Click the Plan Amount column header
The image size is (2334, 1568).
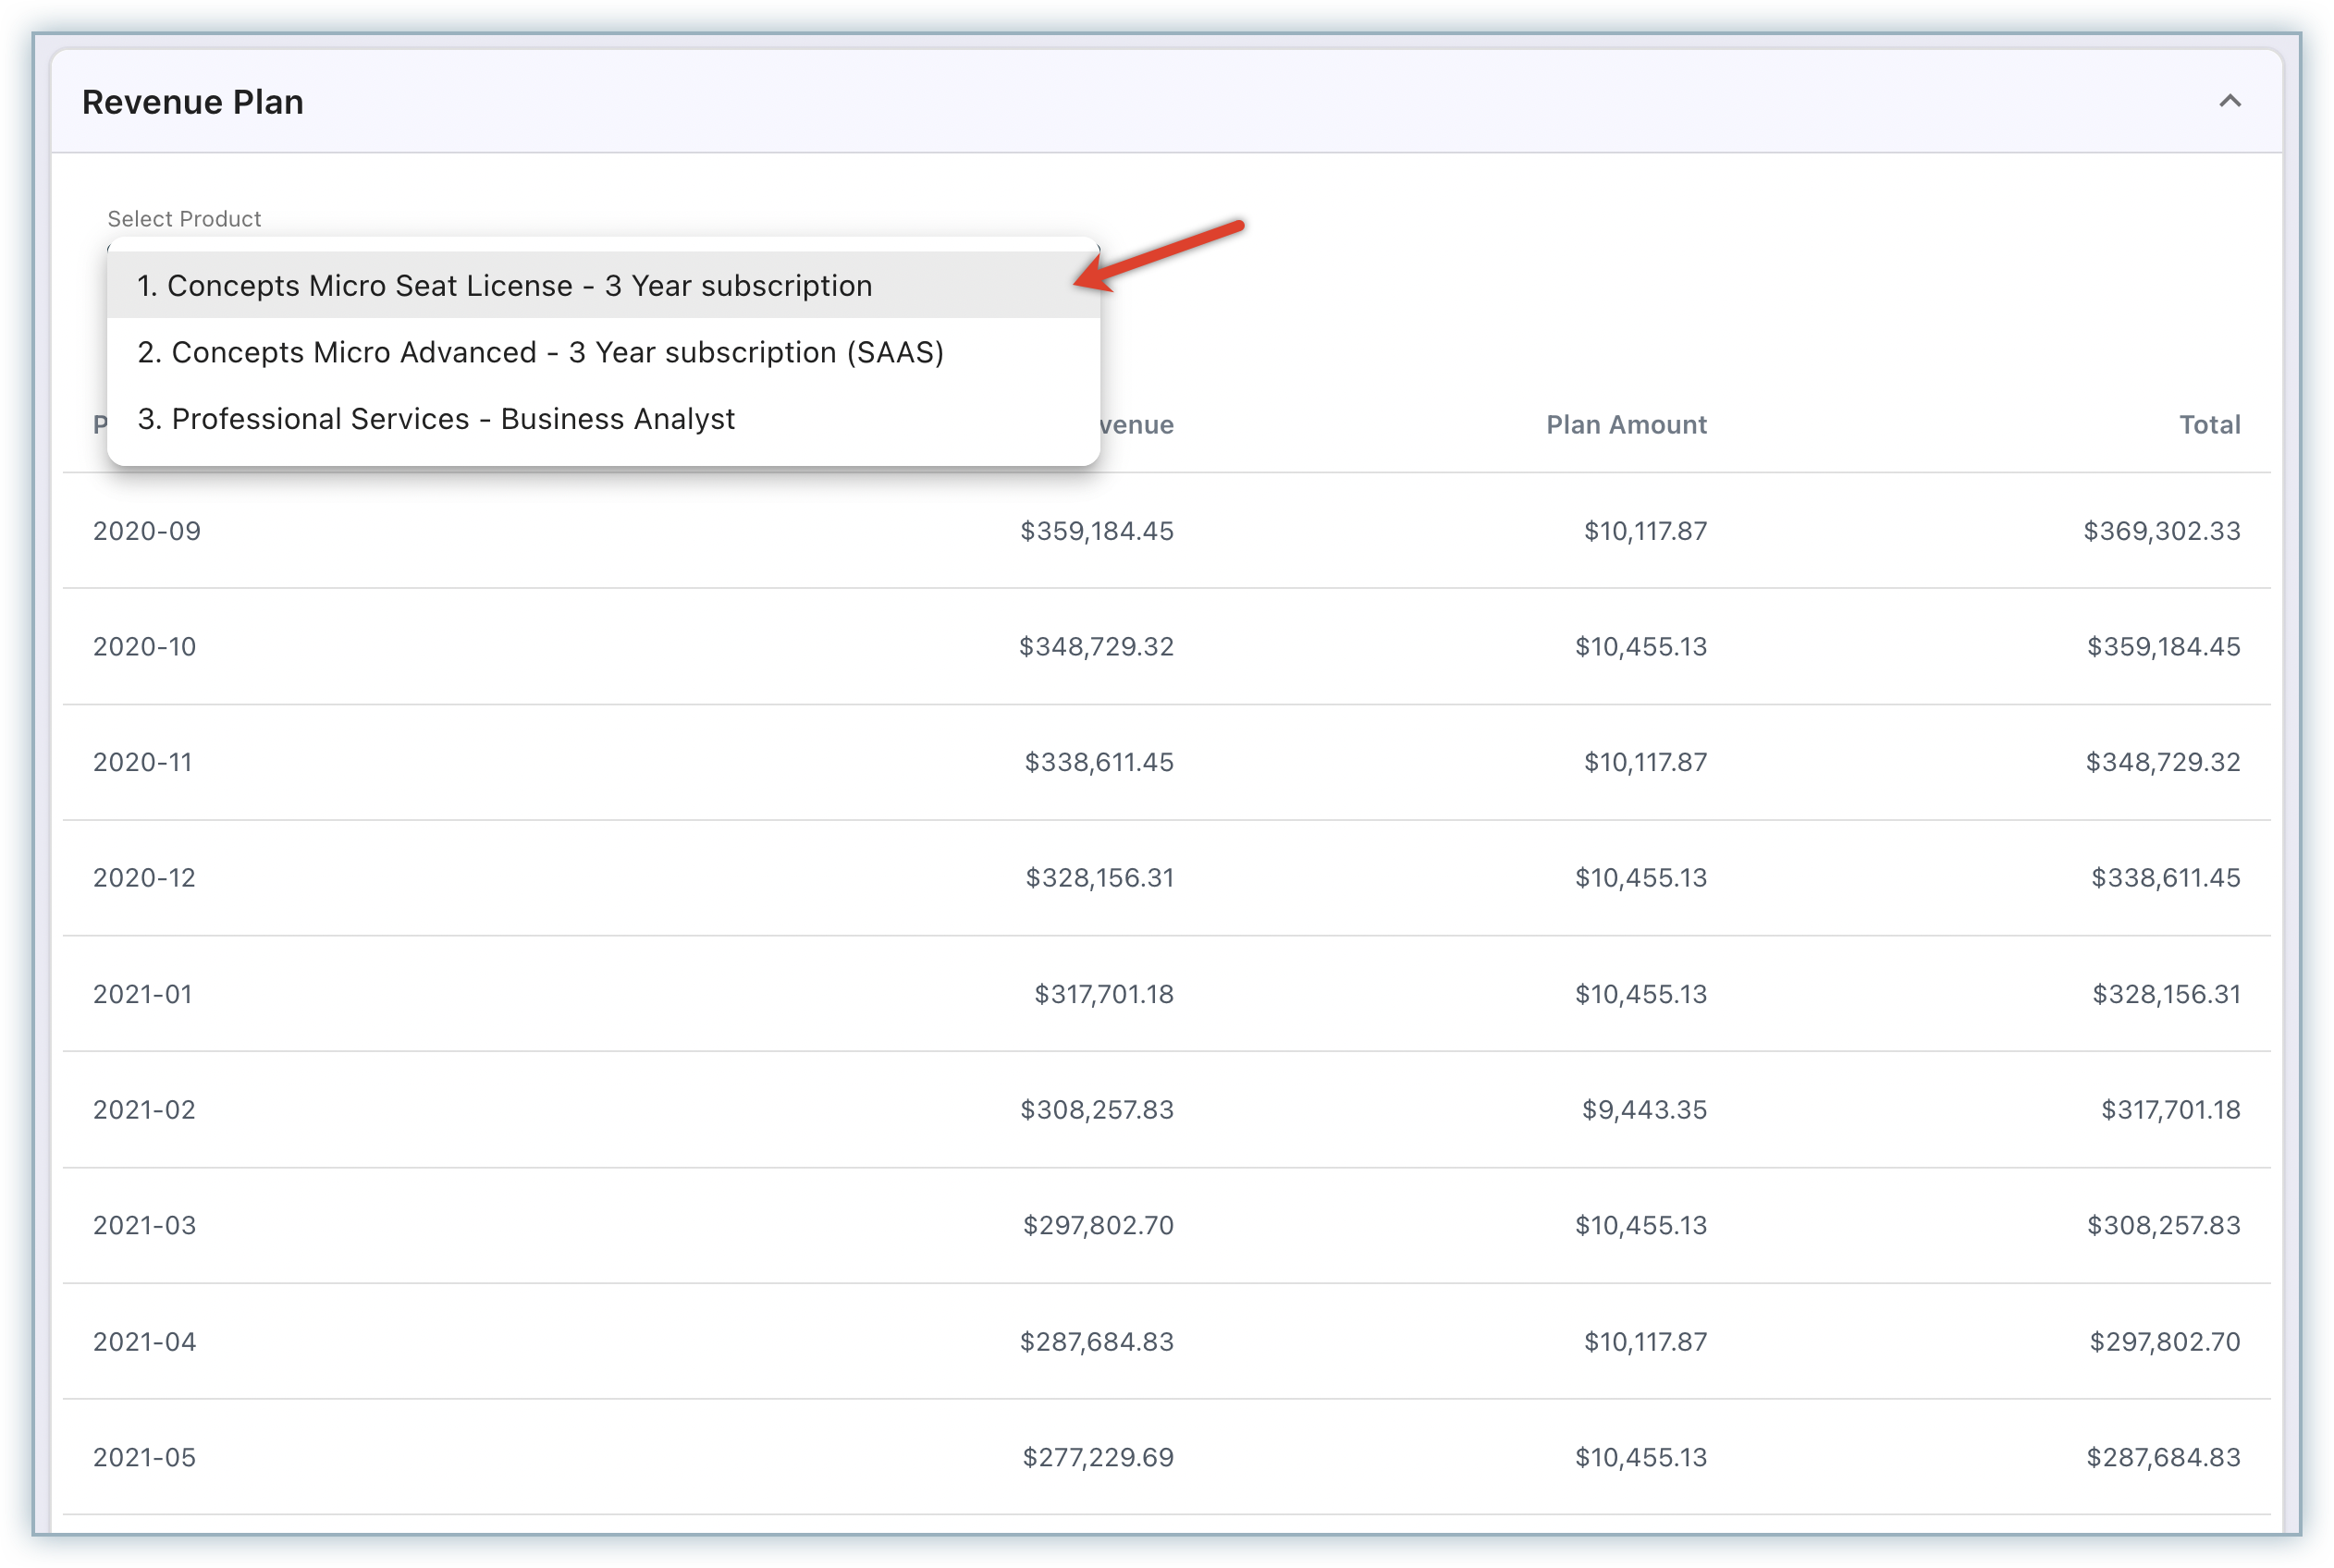(1626, 425)
